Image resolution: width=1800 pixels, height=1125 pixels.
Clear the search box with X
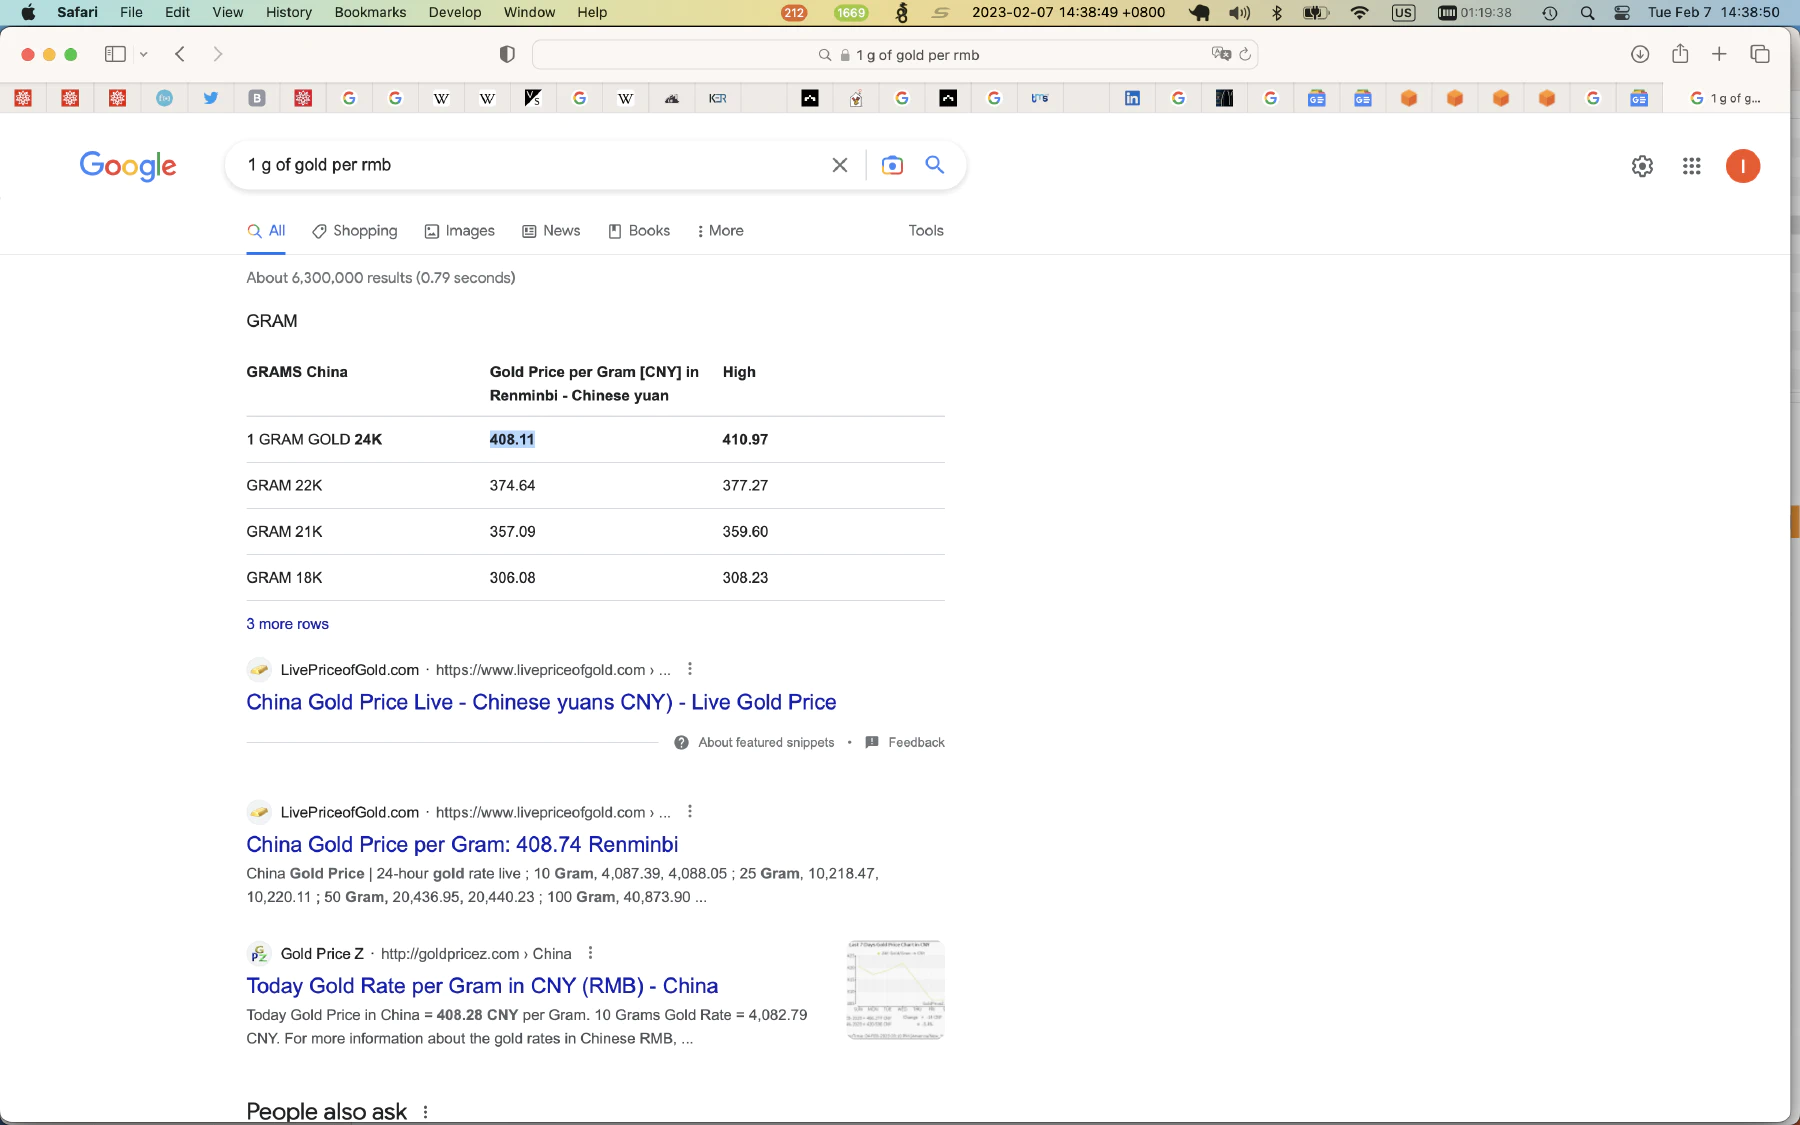(840, 165)
